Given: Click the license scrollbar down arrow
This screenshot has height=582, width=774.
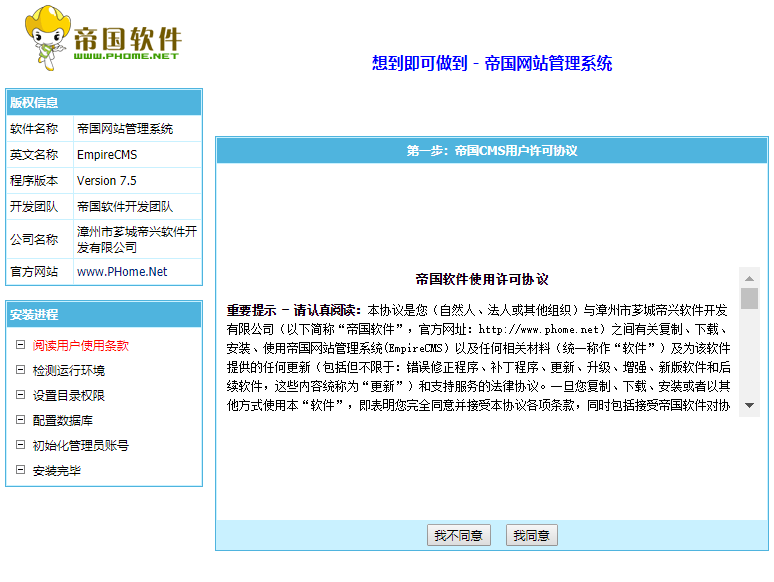Looking at the screenshot, I should coord(749,407).
